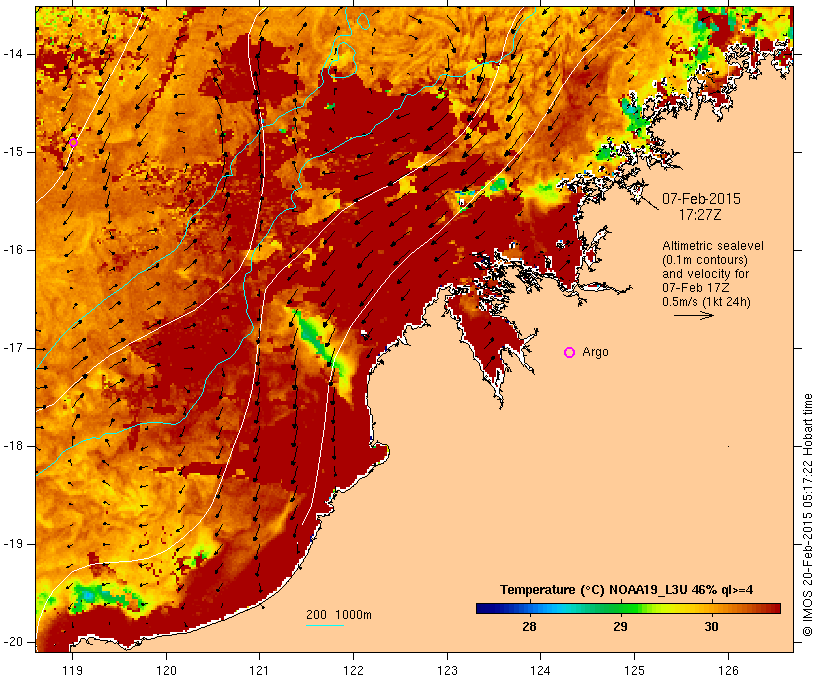Click the '30' label on temperature scale

click(x=711, y=627)
